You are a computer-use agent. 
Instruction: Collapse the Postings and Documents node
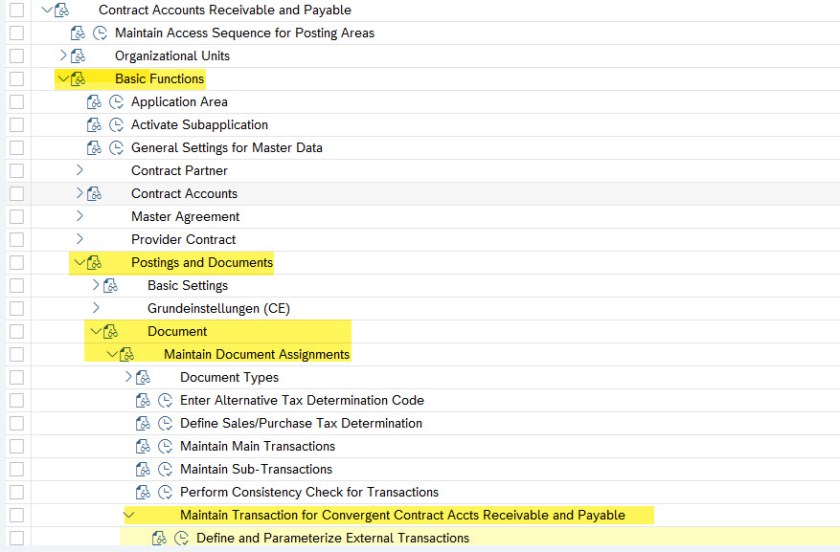[79, 262]
